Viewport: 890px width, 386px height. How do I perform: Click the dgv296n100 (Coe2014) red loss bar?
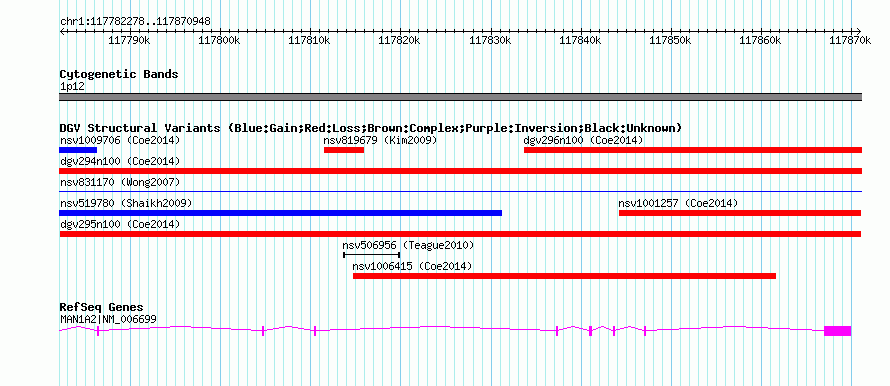tap(693, 150)
